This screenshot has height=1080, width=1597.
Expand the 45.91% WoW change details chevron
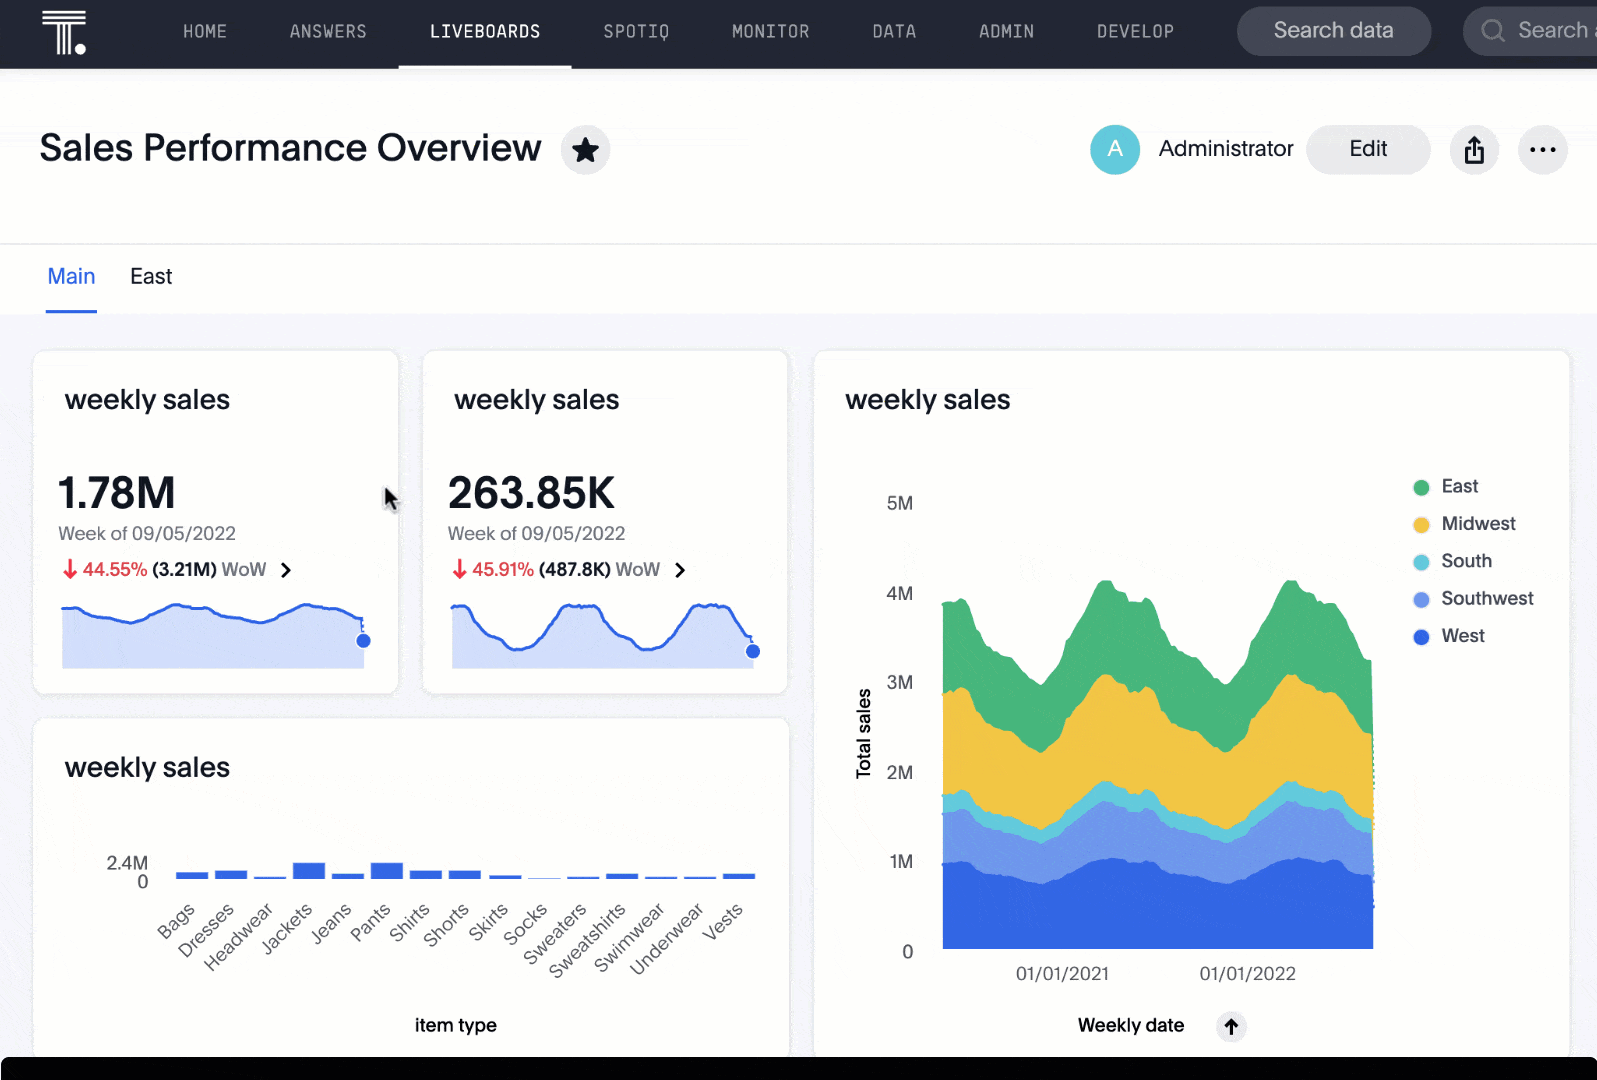pyautogui.click(x=680, y=570)
